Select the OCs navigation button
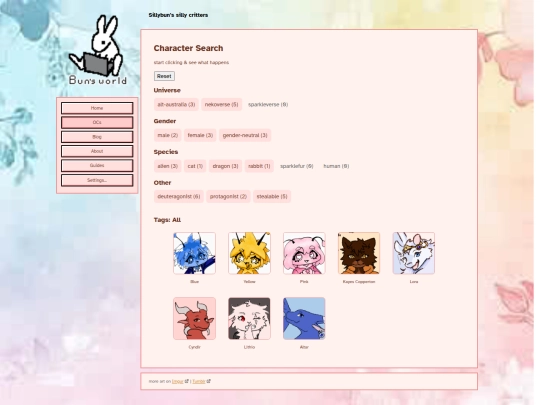Screen dimensions: 540x405 click(x=97, y=123)
